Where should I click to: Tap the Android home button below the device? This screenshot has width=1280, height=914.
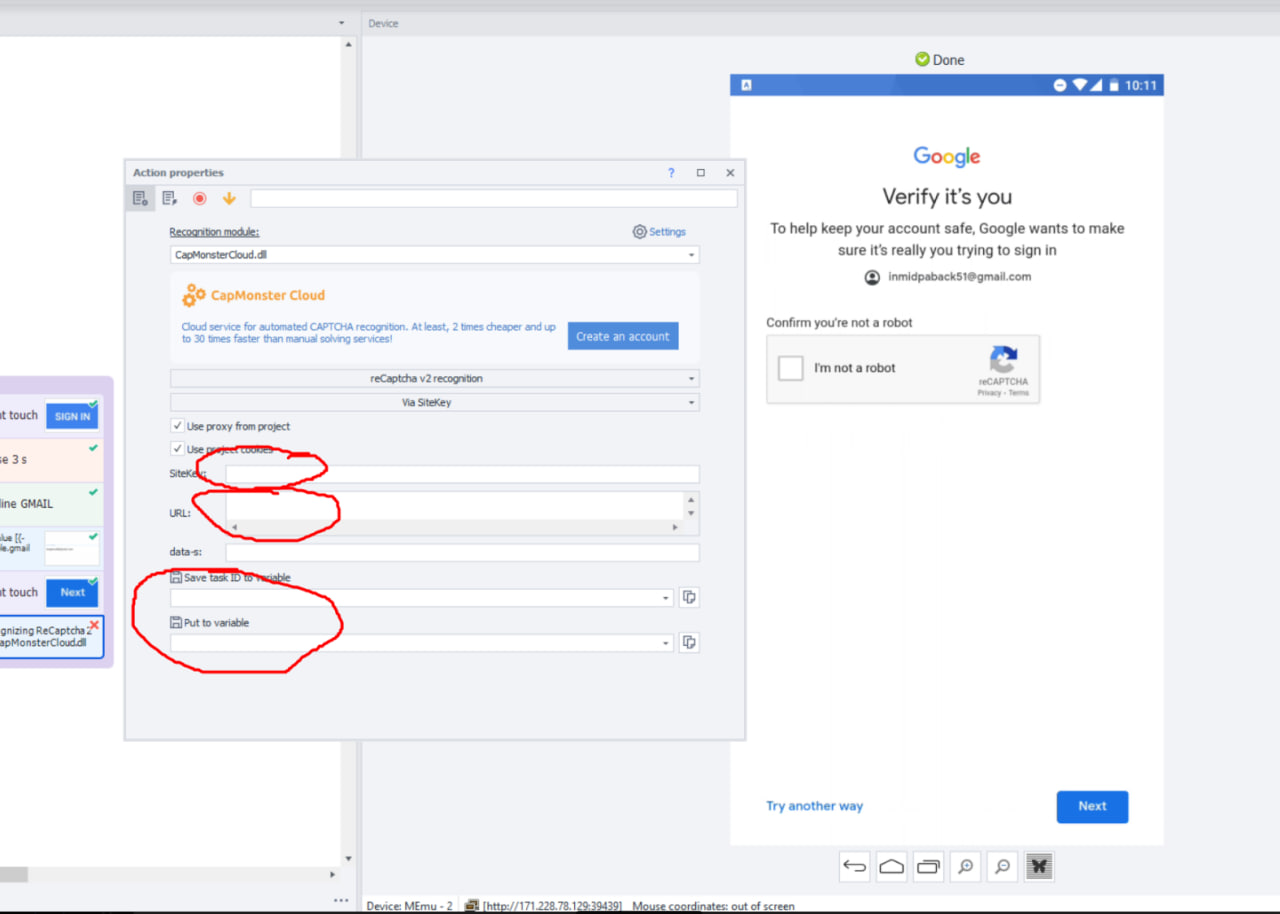click(891, 867)
